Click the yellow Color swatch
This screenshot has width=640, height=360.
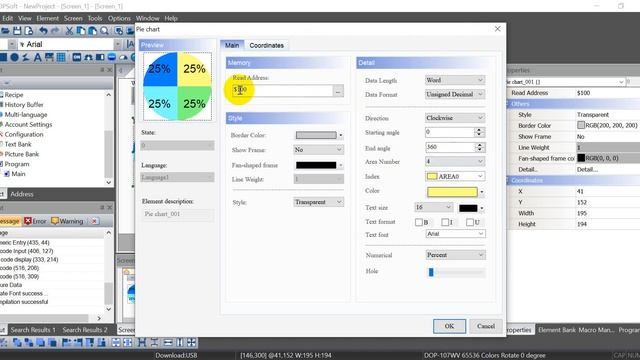(452, 191)
